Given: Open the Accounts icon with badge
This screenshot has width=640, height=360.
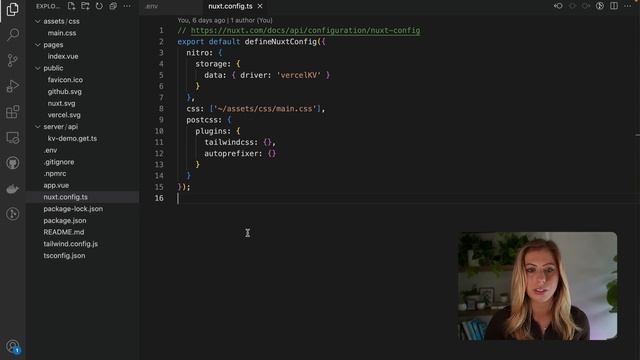Looking at the screenshot, I should 13,347.
